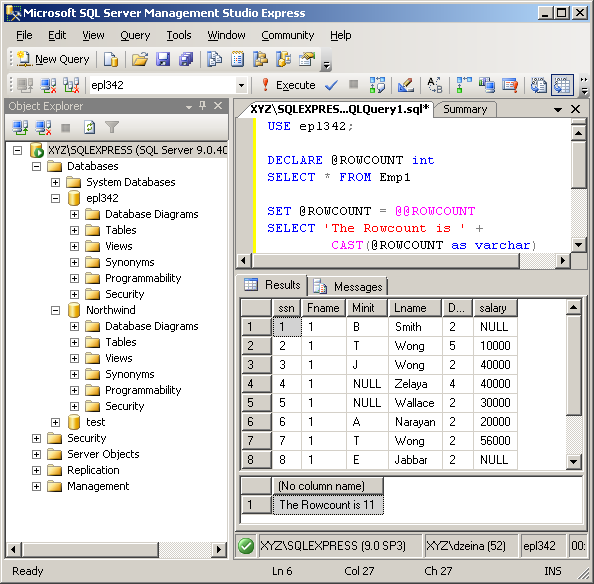Expand the Server Objects folder

pos(36,454)
